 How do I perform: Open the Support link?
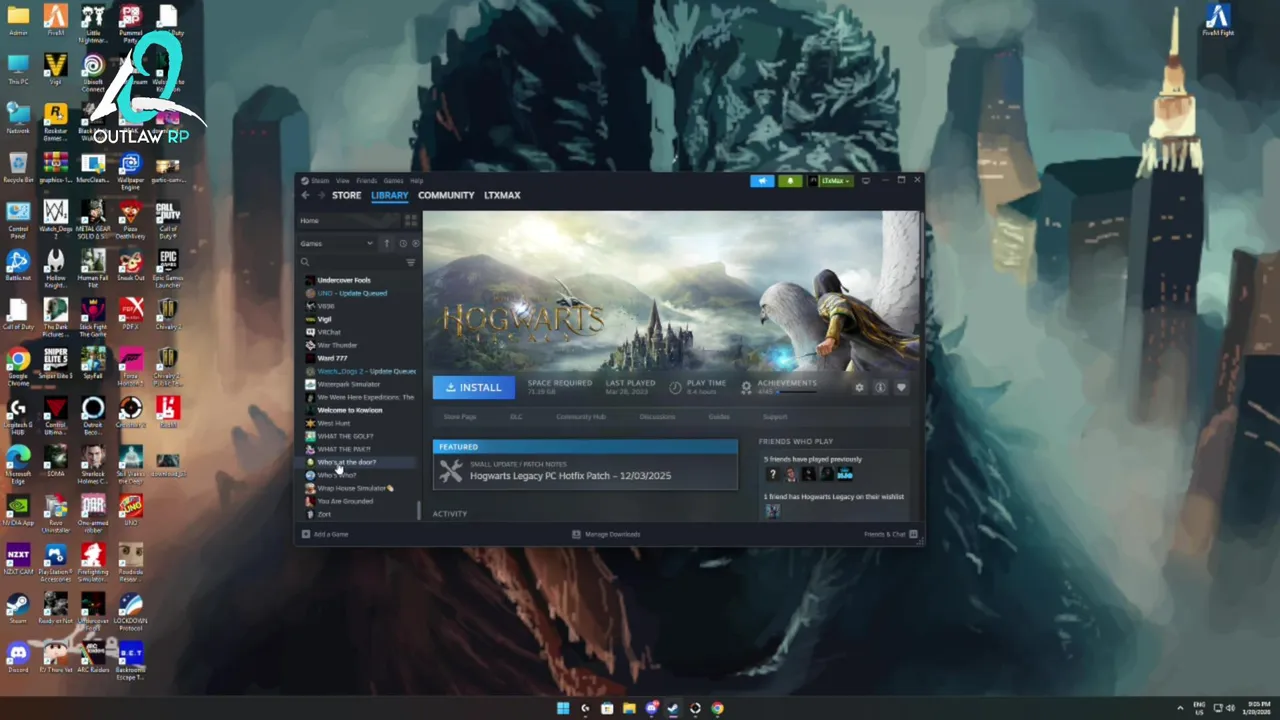(775, 416)
